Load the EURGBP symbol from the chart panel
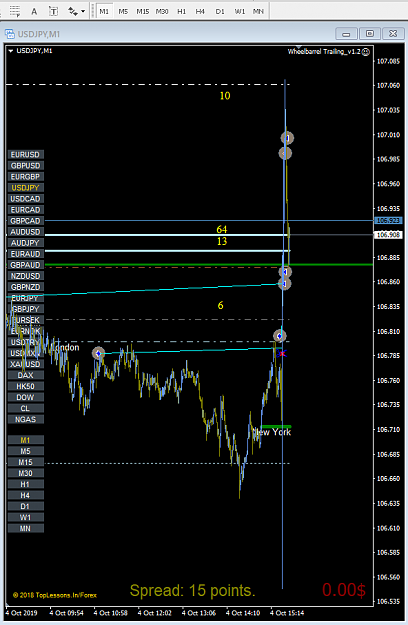Screen dimensions: 408x625 26,177
